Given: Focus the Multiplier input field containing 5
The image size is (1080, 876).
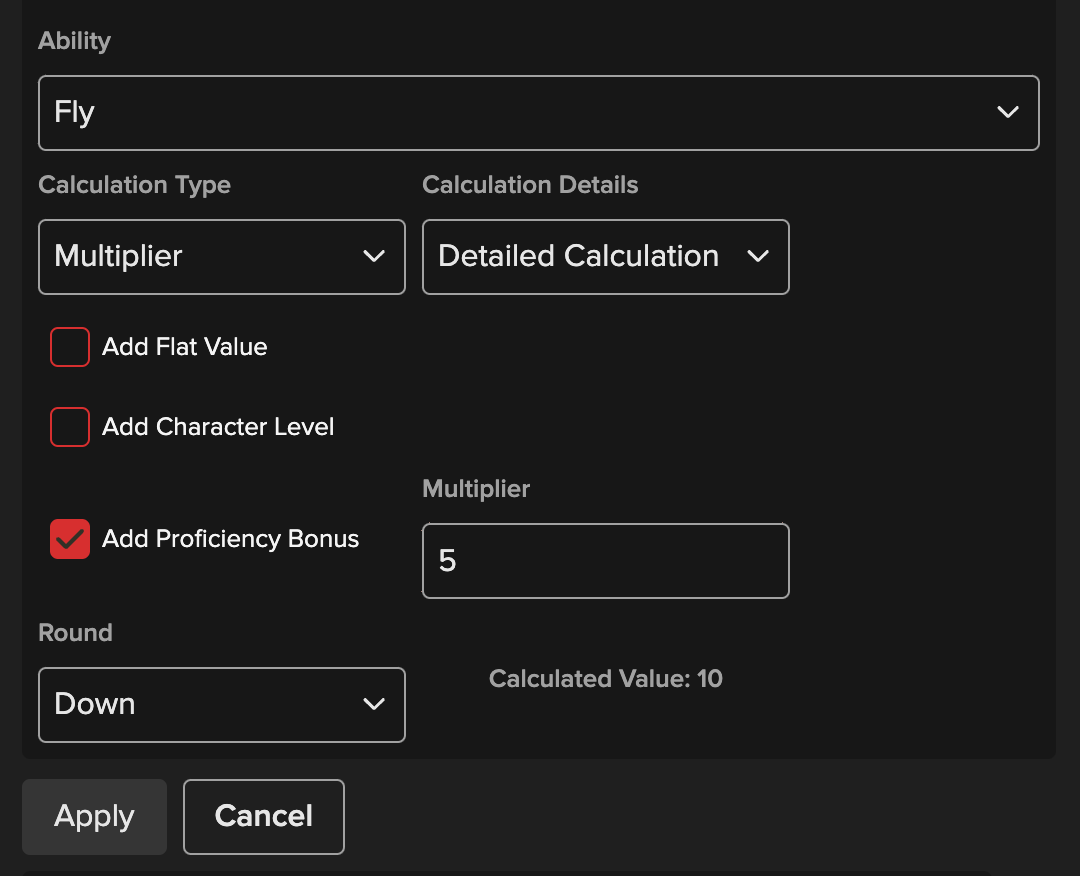Looking at the screenshot, I should click(605, 561).
